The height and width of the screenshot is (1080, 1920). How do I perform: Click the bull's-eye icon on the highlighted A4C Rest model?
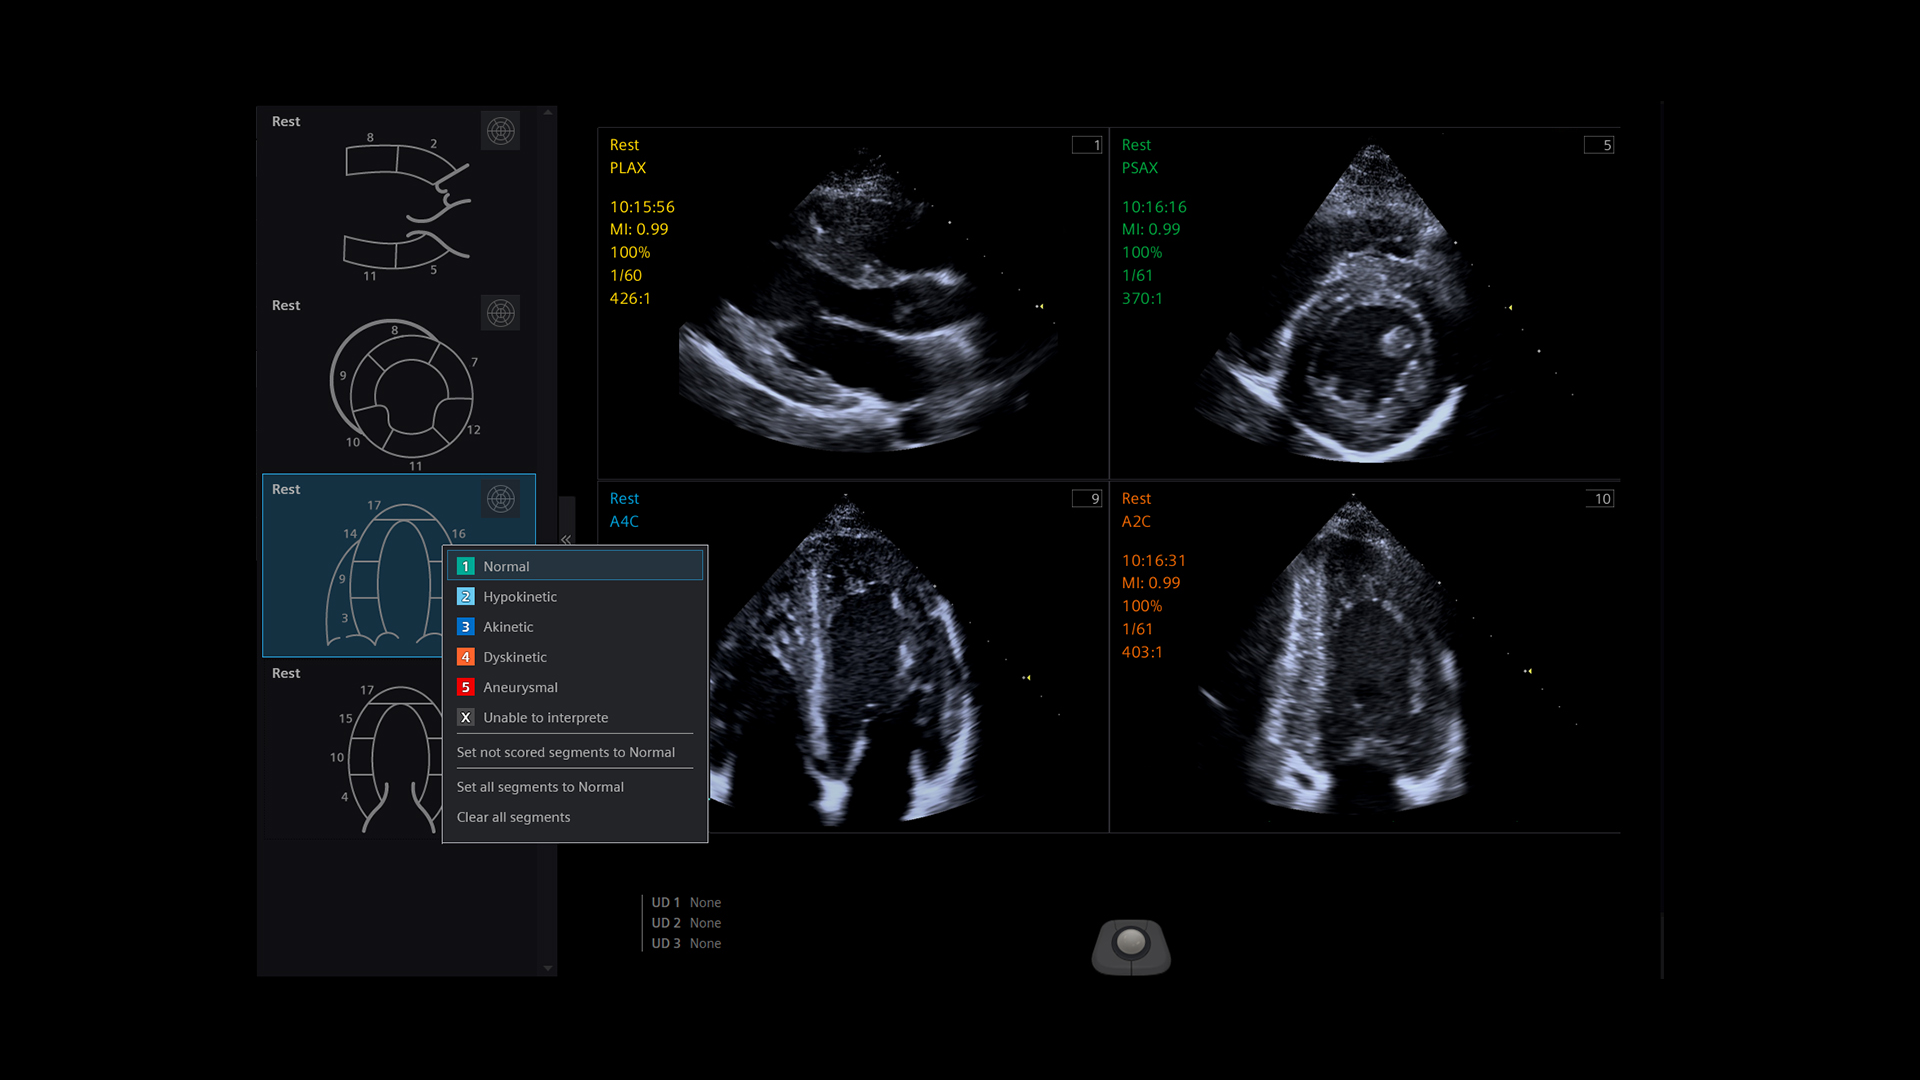coord(500,499)
